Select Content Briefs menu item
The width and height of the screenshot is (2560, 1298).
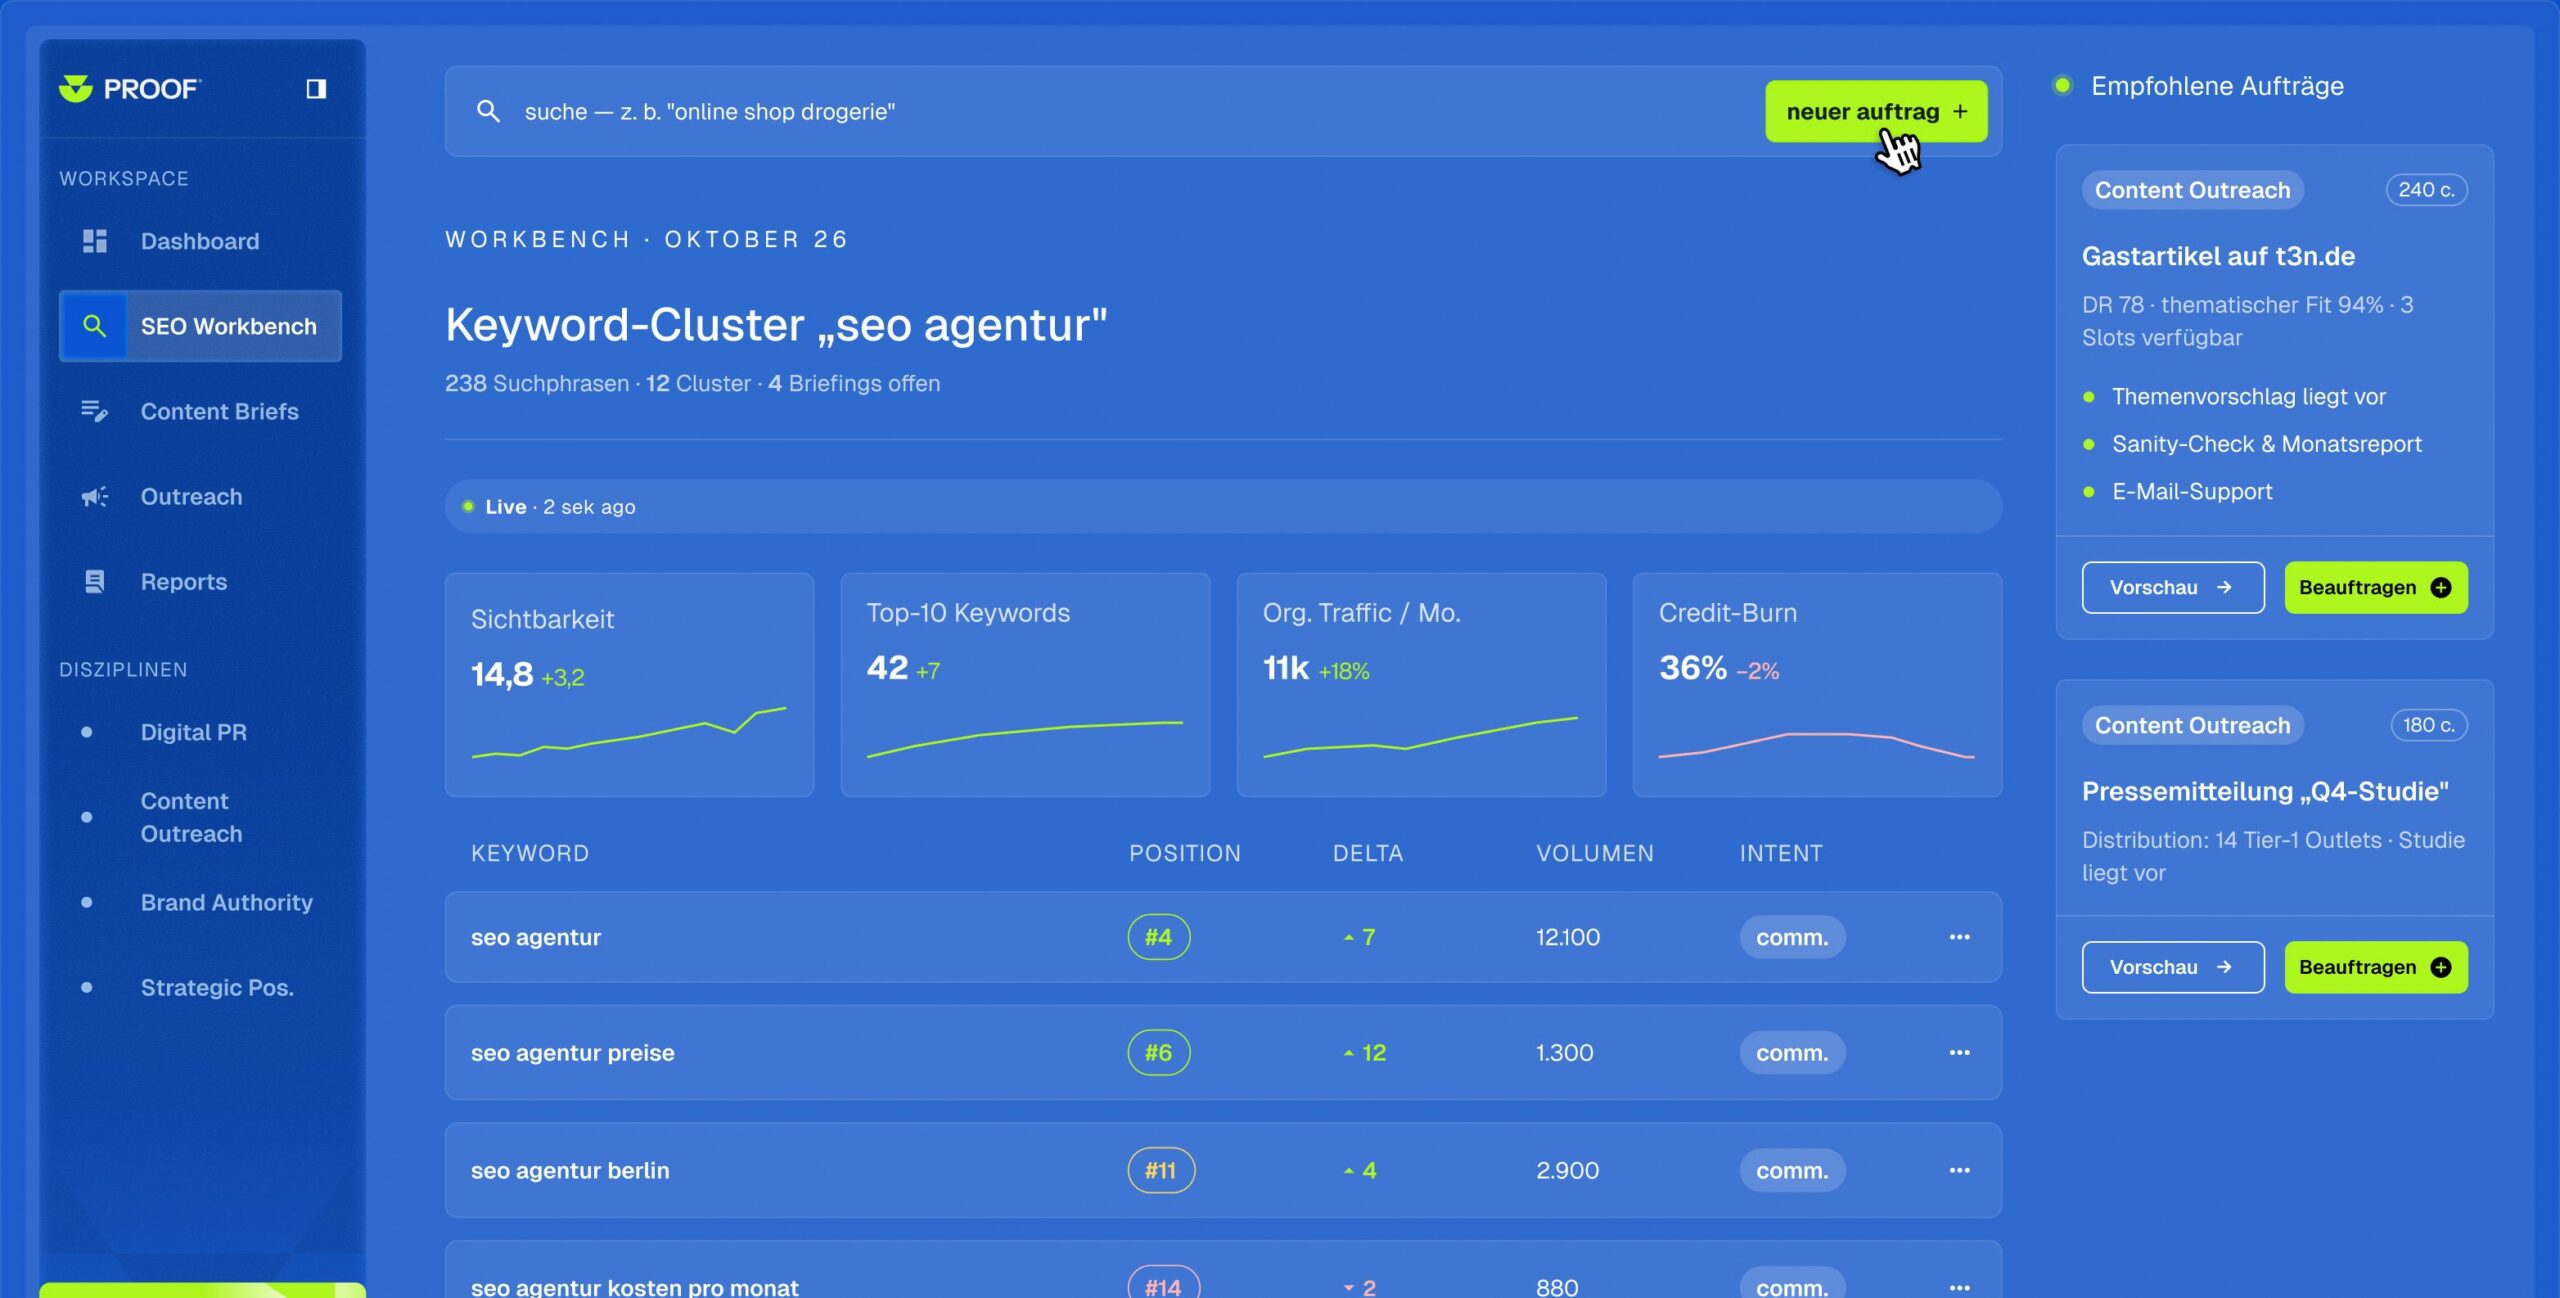click(200, 411)
